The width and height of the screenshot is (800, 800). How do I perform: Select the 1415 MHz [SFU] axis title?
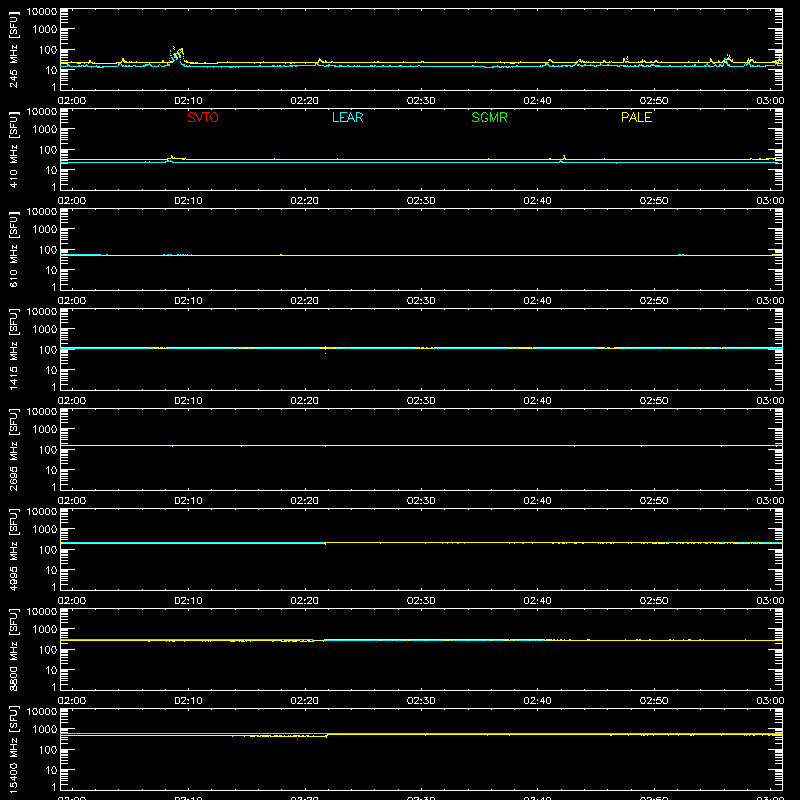click(x=13, y=349)
